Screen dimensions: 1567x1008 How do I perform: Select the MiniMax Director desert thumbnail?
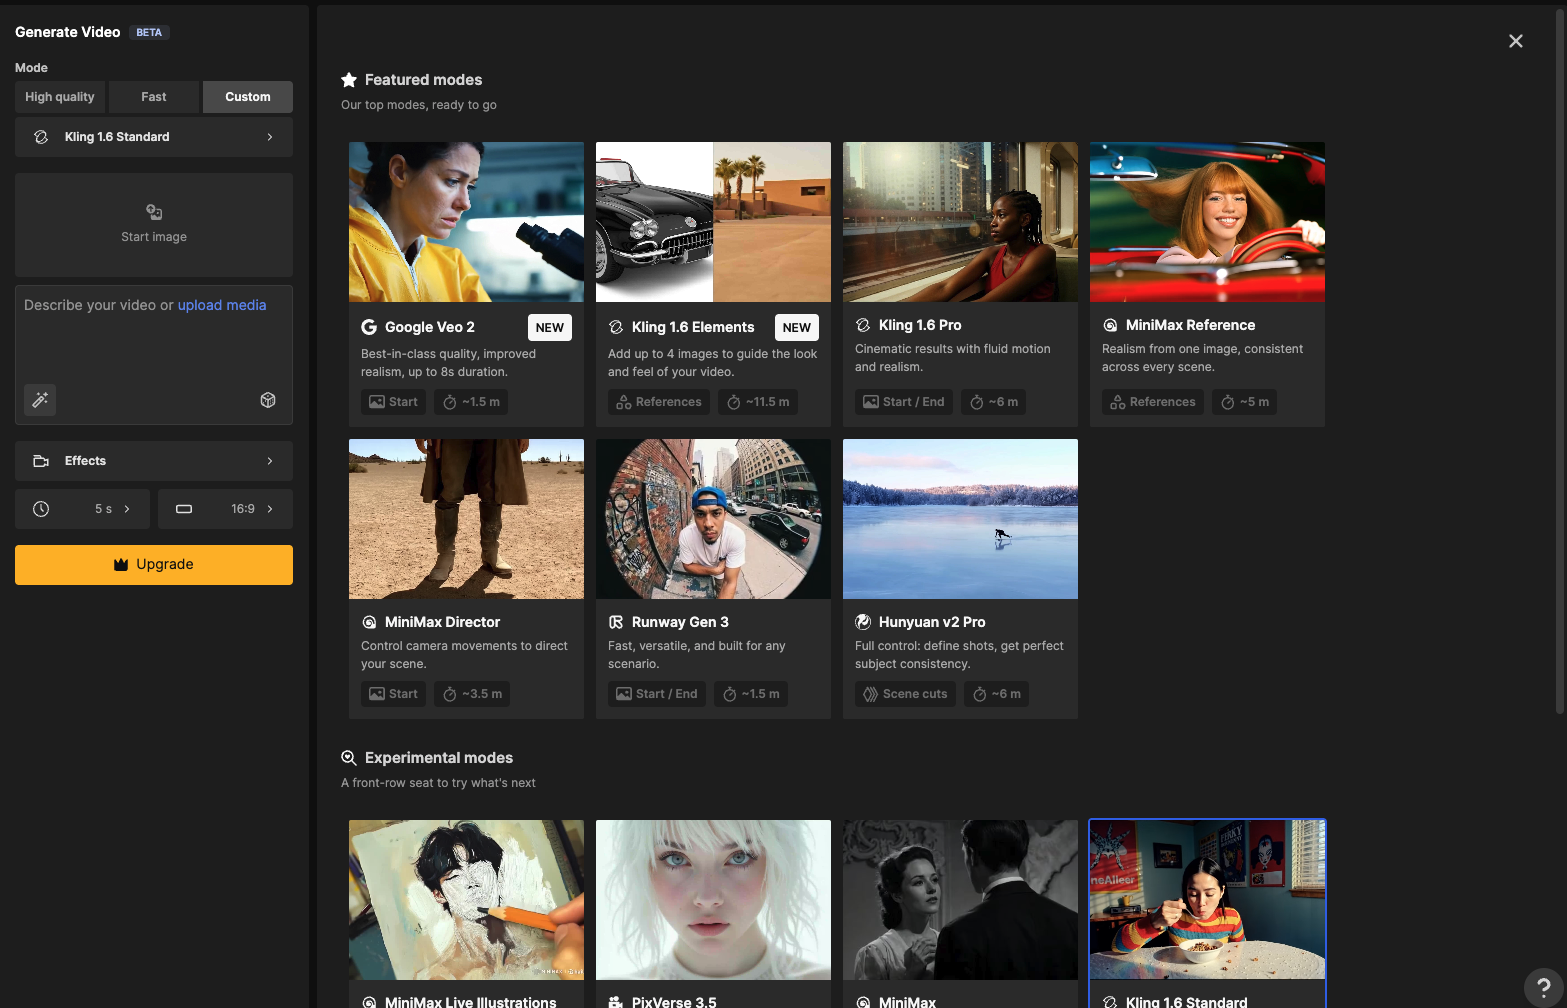pyautogui.click(x=466, y=519)
